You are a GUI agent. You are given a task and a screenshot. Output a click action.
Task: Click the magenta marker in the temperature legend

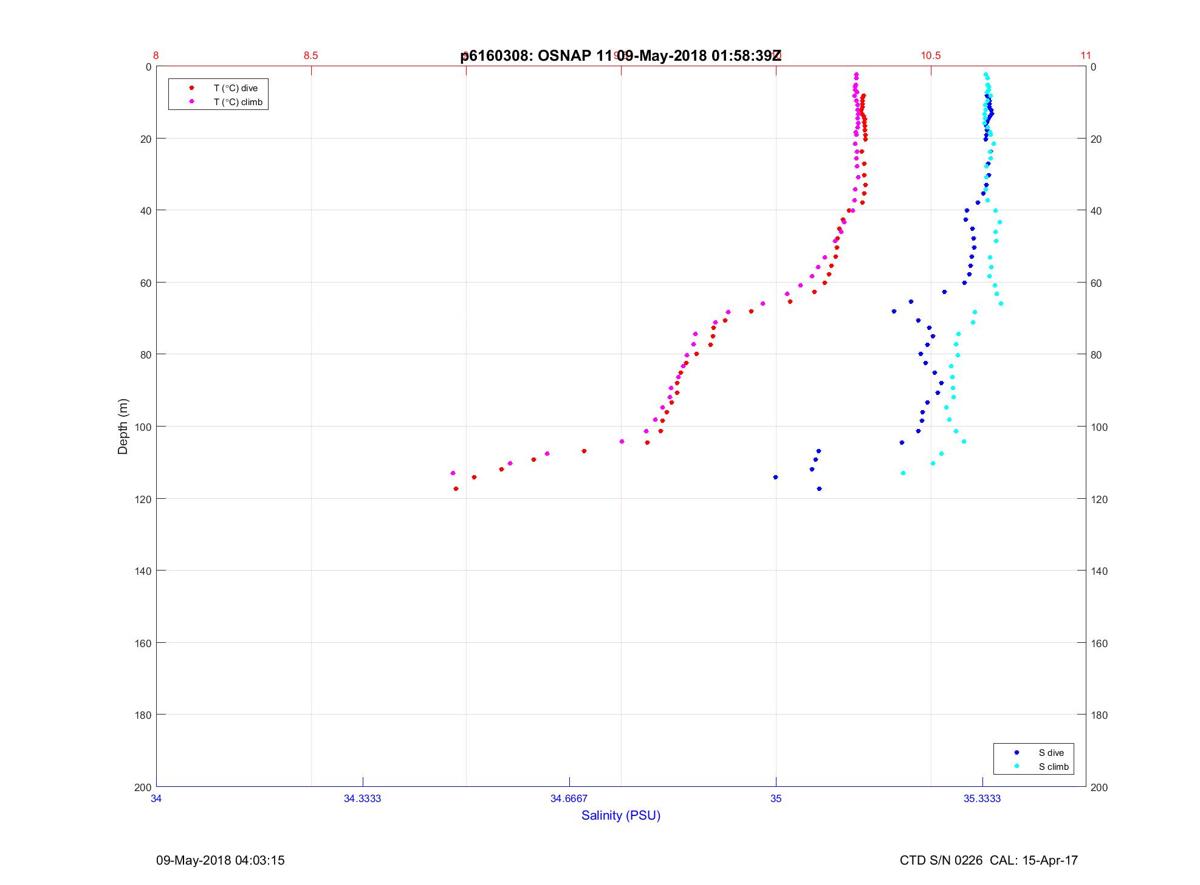(191, 102)
